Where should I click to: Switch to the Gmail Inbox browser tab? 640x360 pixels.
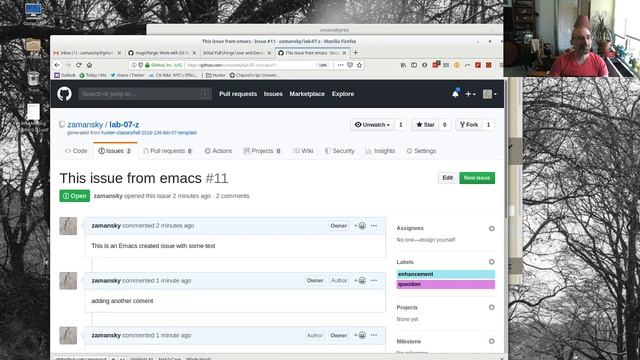87,53
